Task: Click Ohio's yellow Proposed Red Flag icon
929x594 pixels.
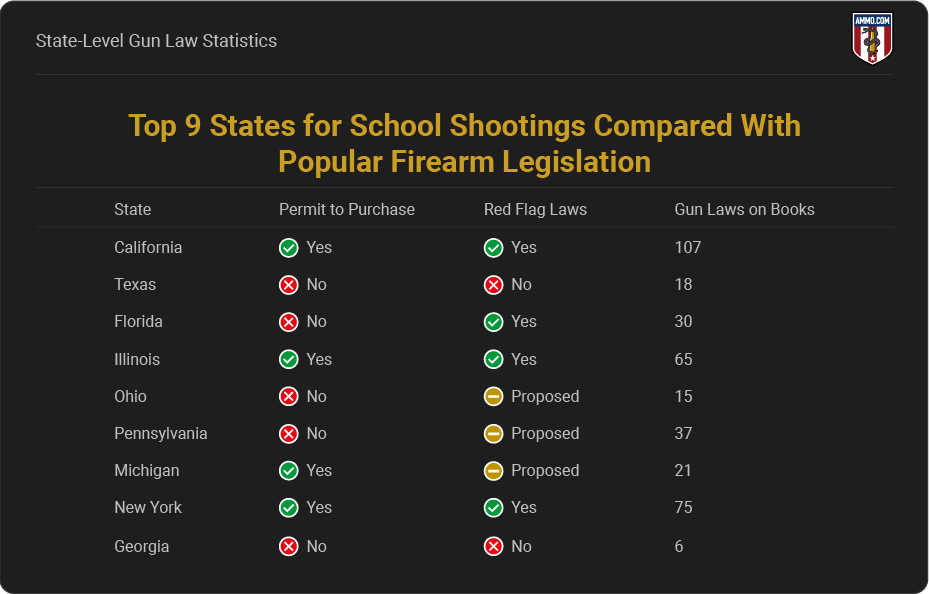Action: (x=494, y=396)
